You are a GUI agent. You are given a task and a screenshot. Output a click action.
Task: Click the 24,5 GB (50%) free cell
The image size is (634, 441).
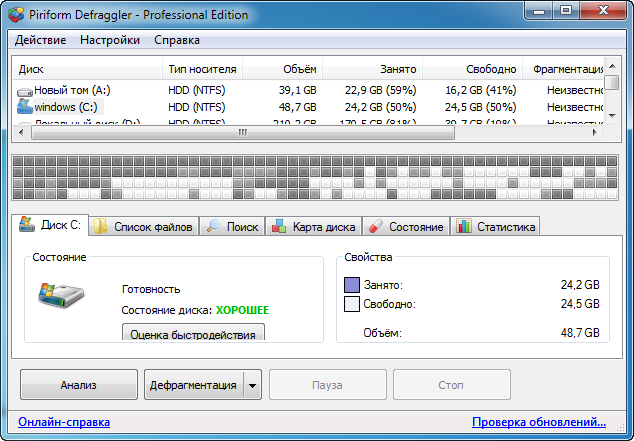click(480, 107)
